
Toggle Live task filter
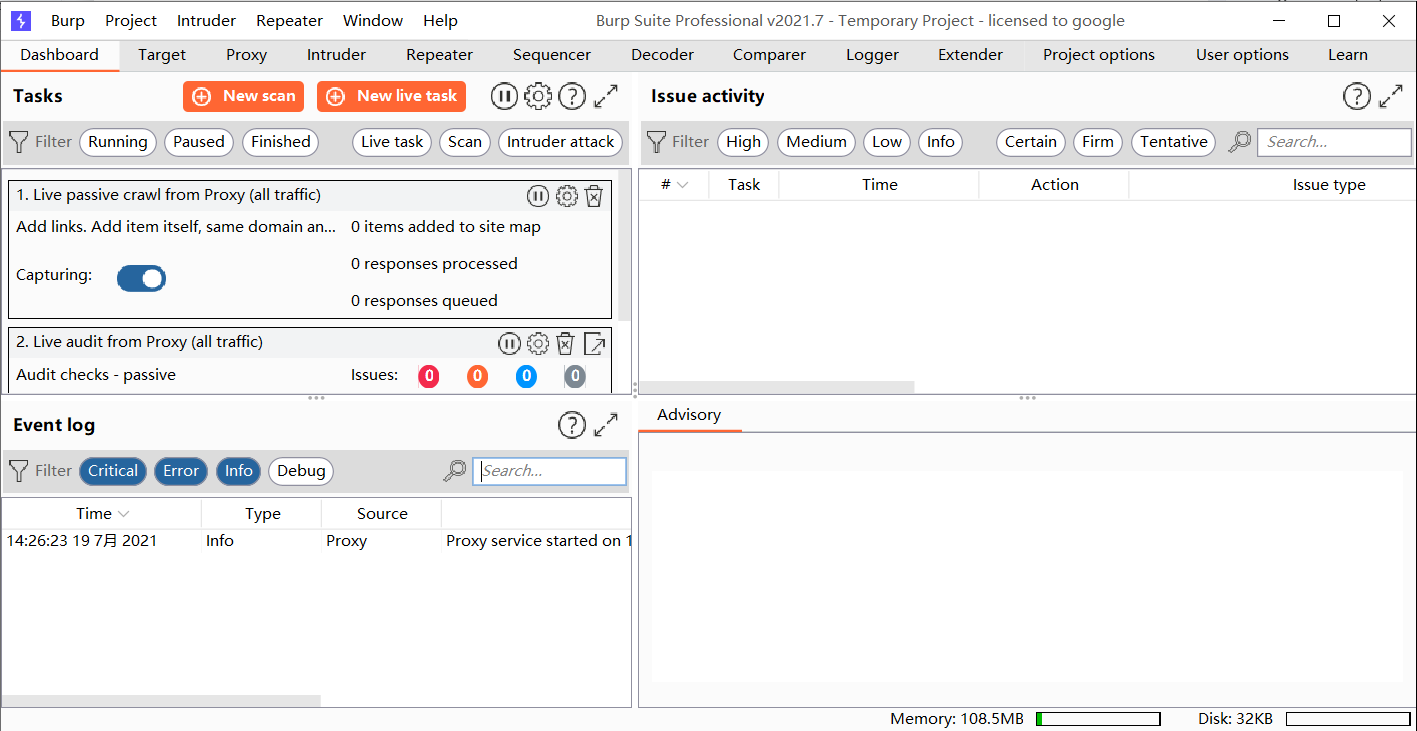[392, 142]
